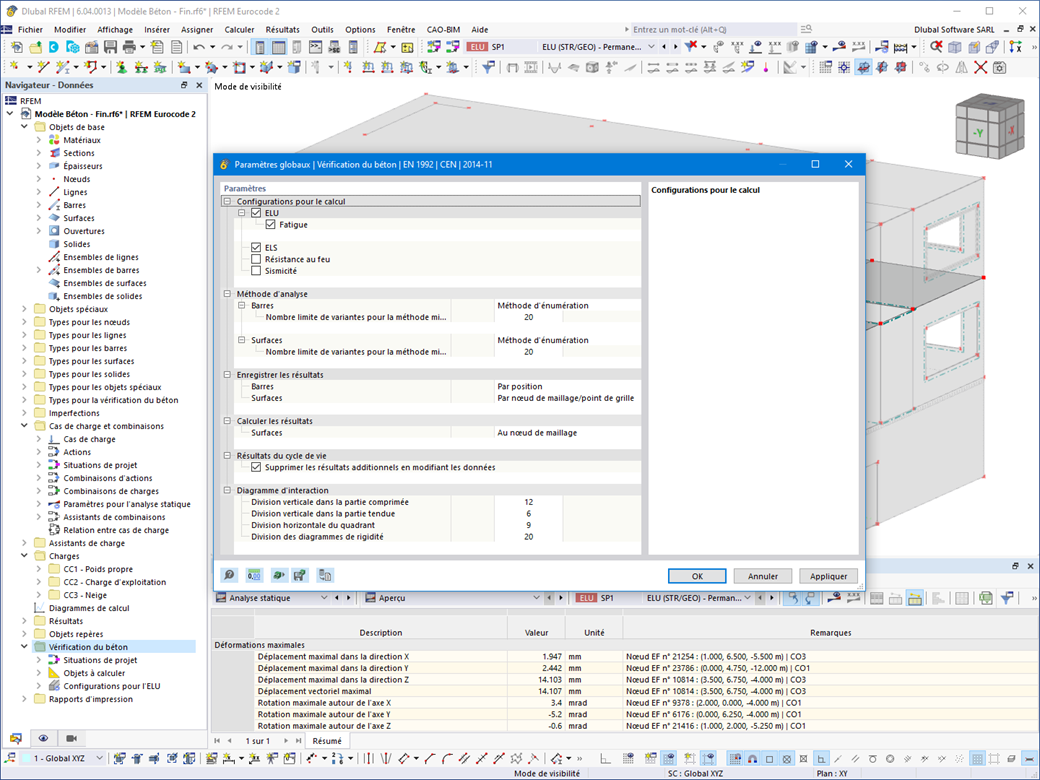Uncheck the ELS checkbox

[x=256, y=247]
